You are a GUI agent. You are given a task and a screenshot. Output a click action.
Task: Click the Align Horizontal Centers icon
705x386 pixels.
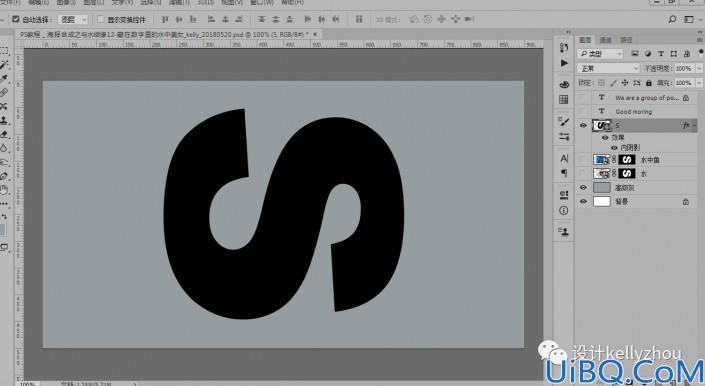[225, 19]
